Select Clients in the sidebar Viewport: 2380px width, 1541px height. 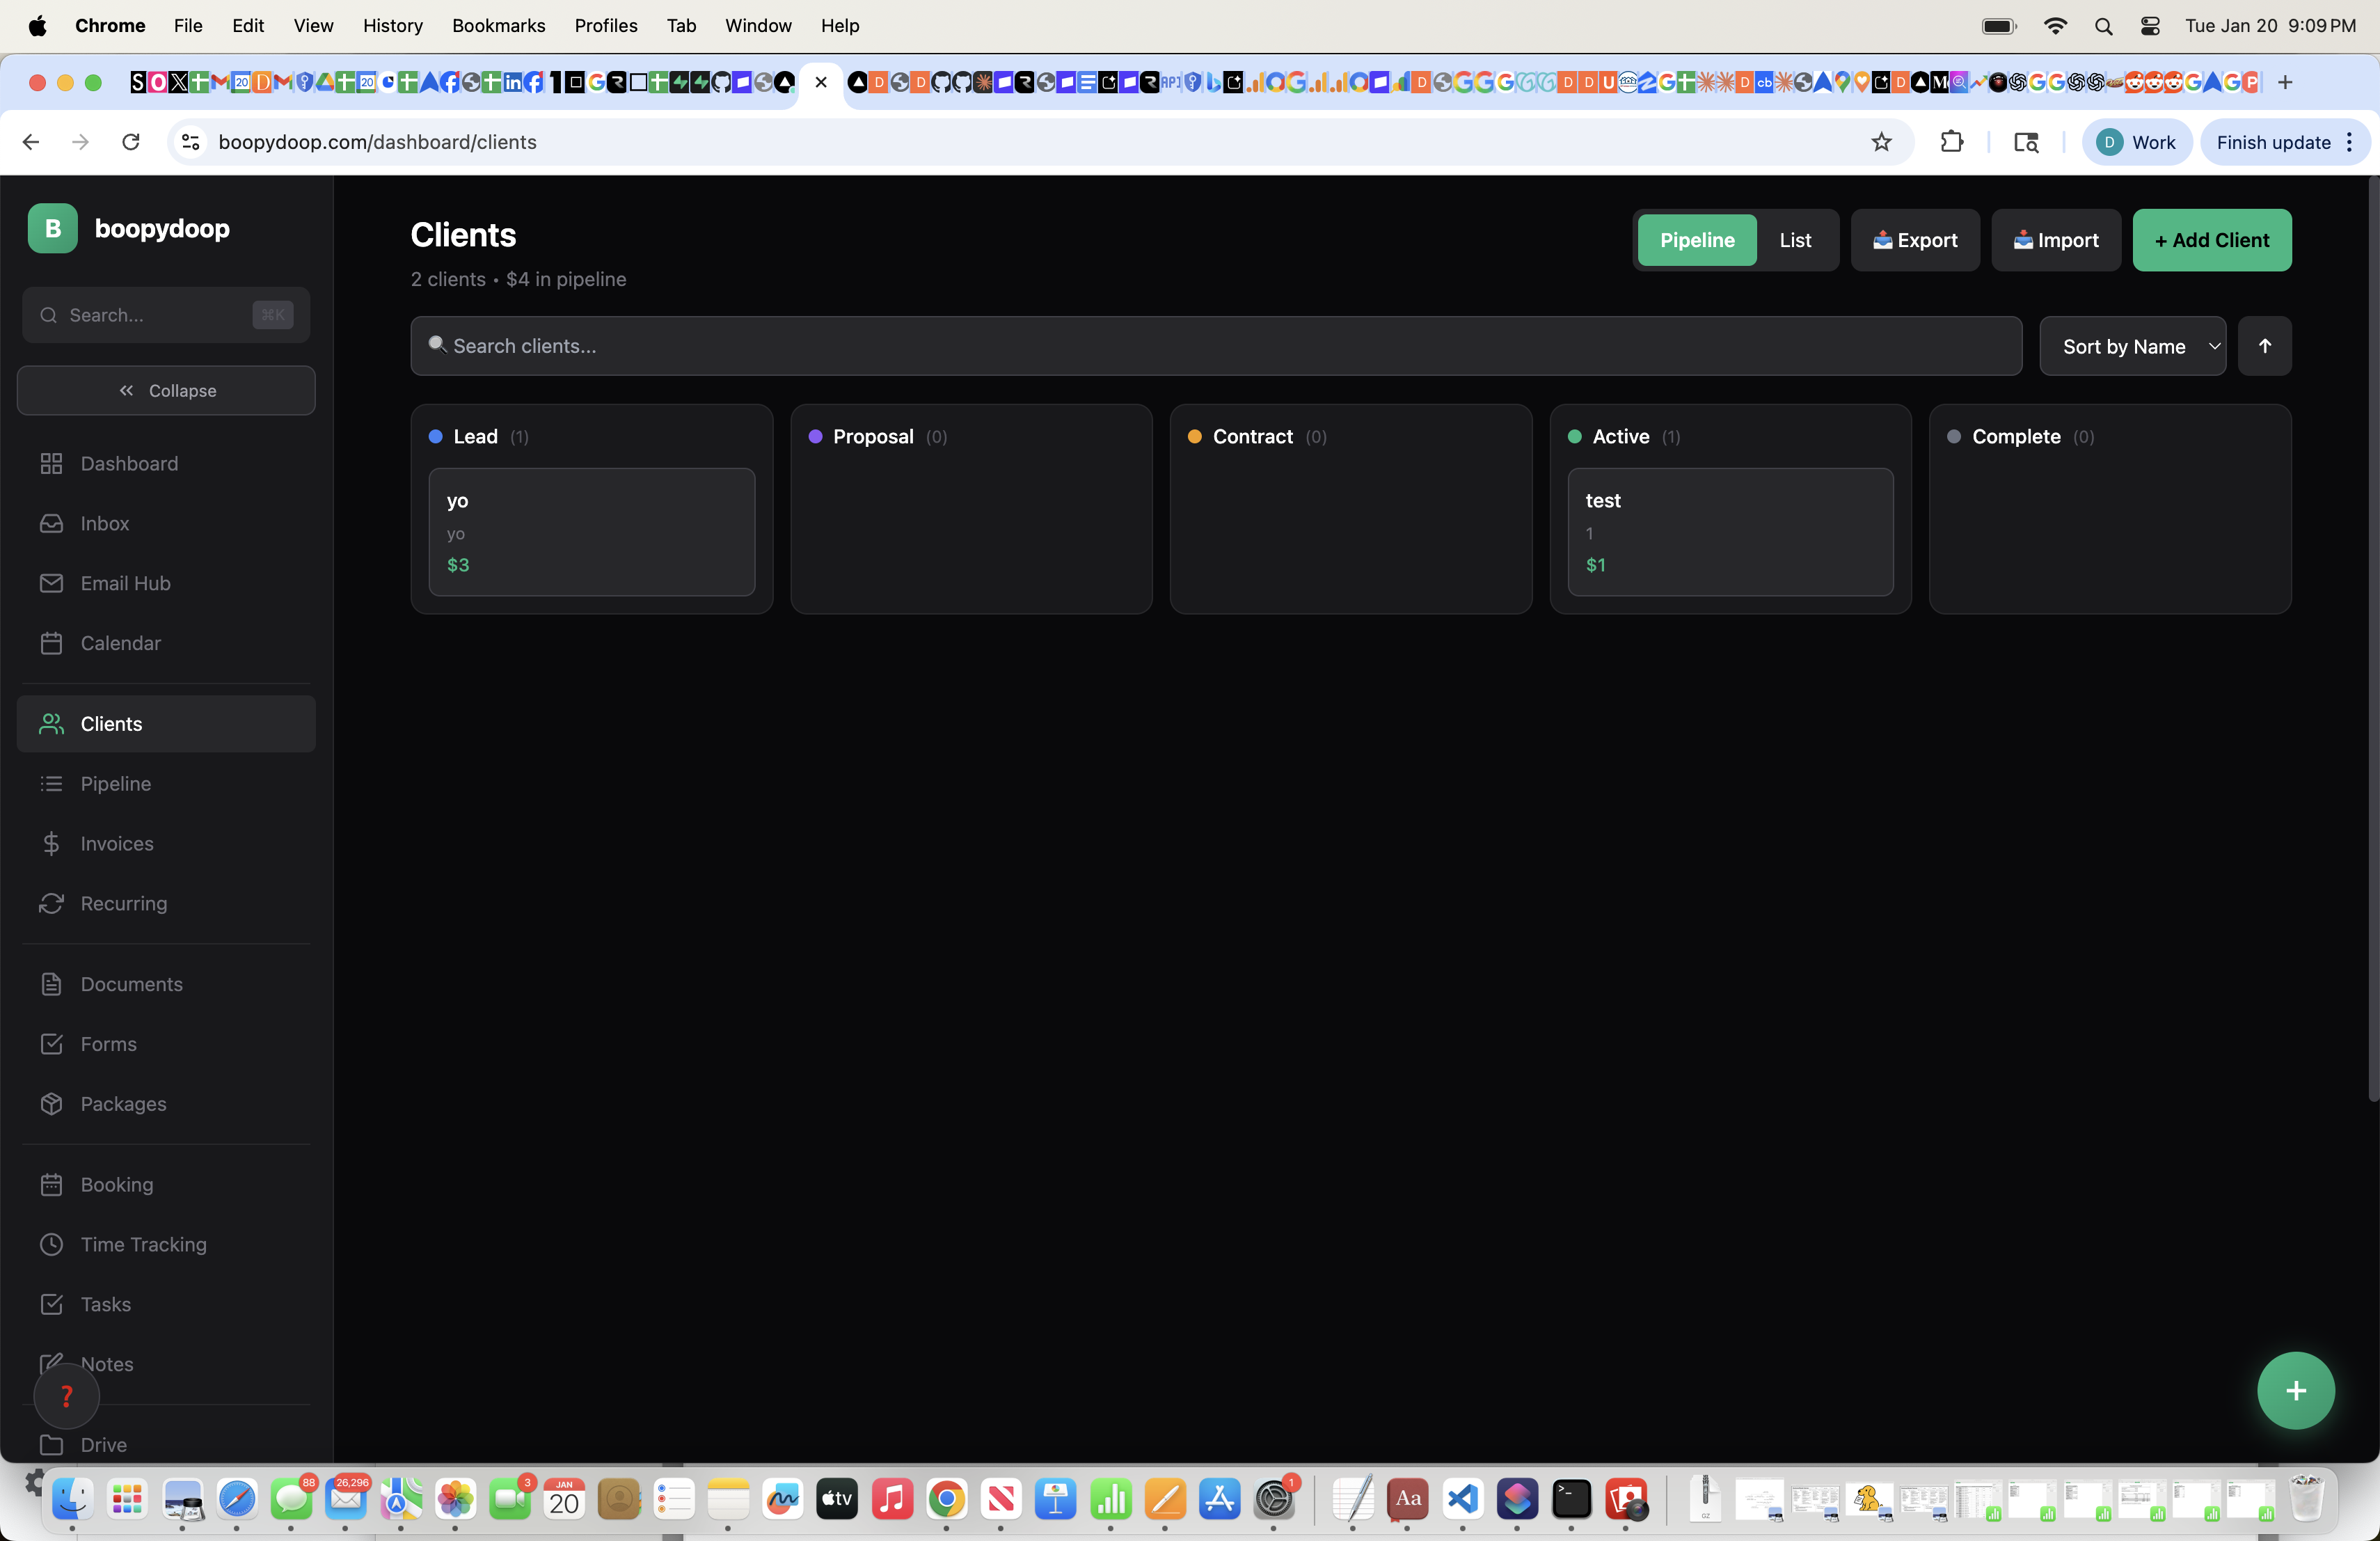[x=110, y=723]
